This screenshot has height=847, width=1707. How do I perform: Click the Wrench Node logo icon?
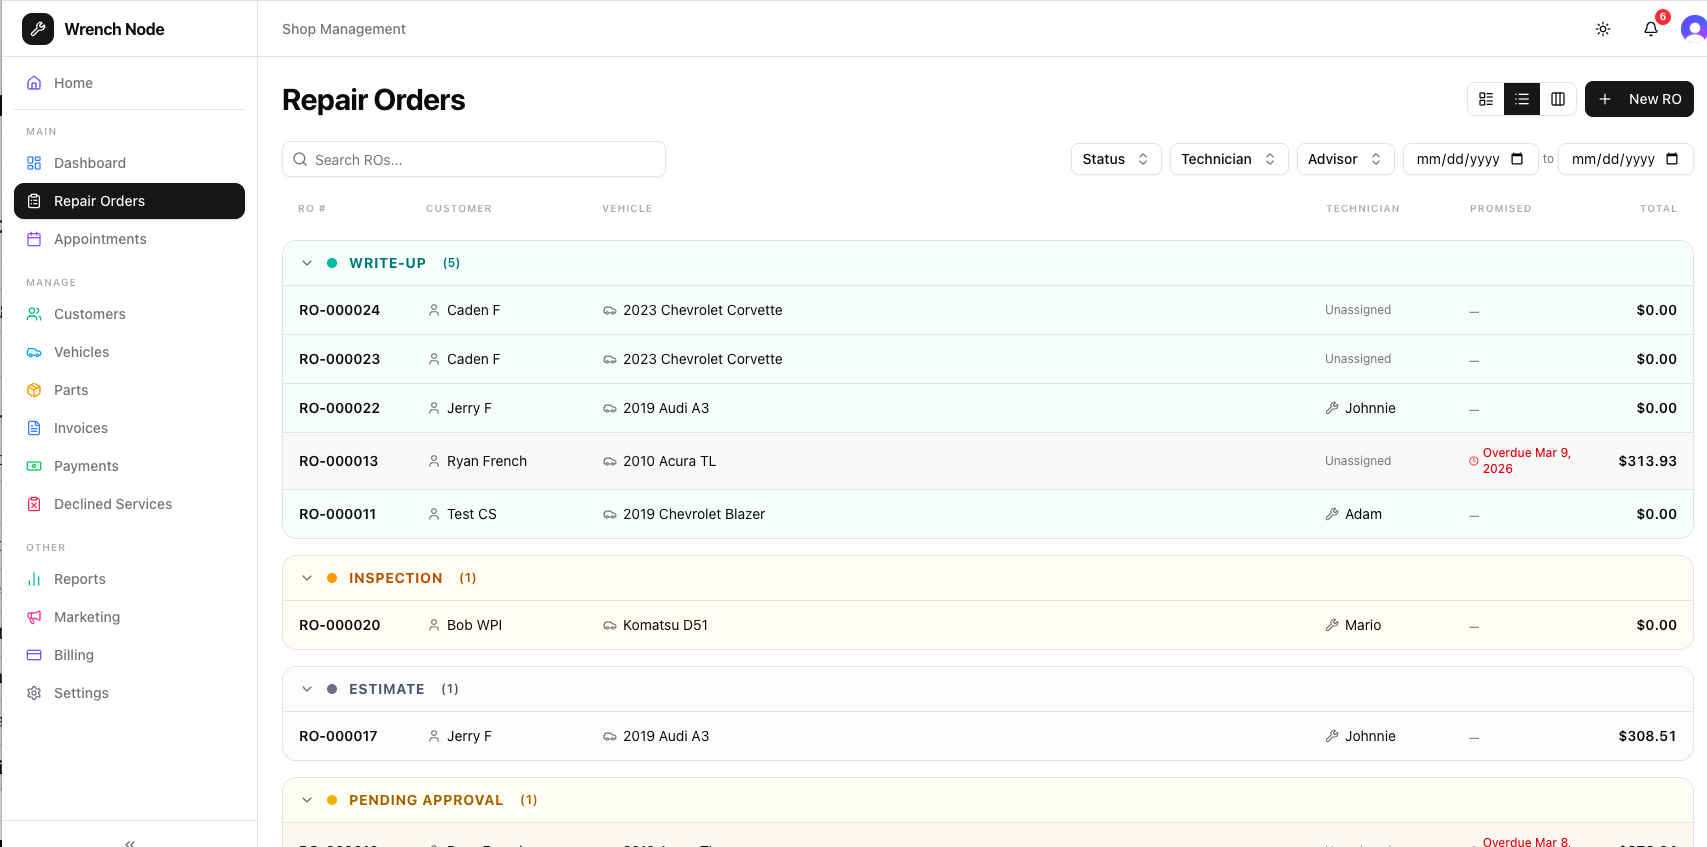point(38,29)
